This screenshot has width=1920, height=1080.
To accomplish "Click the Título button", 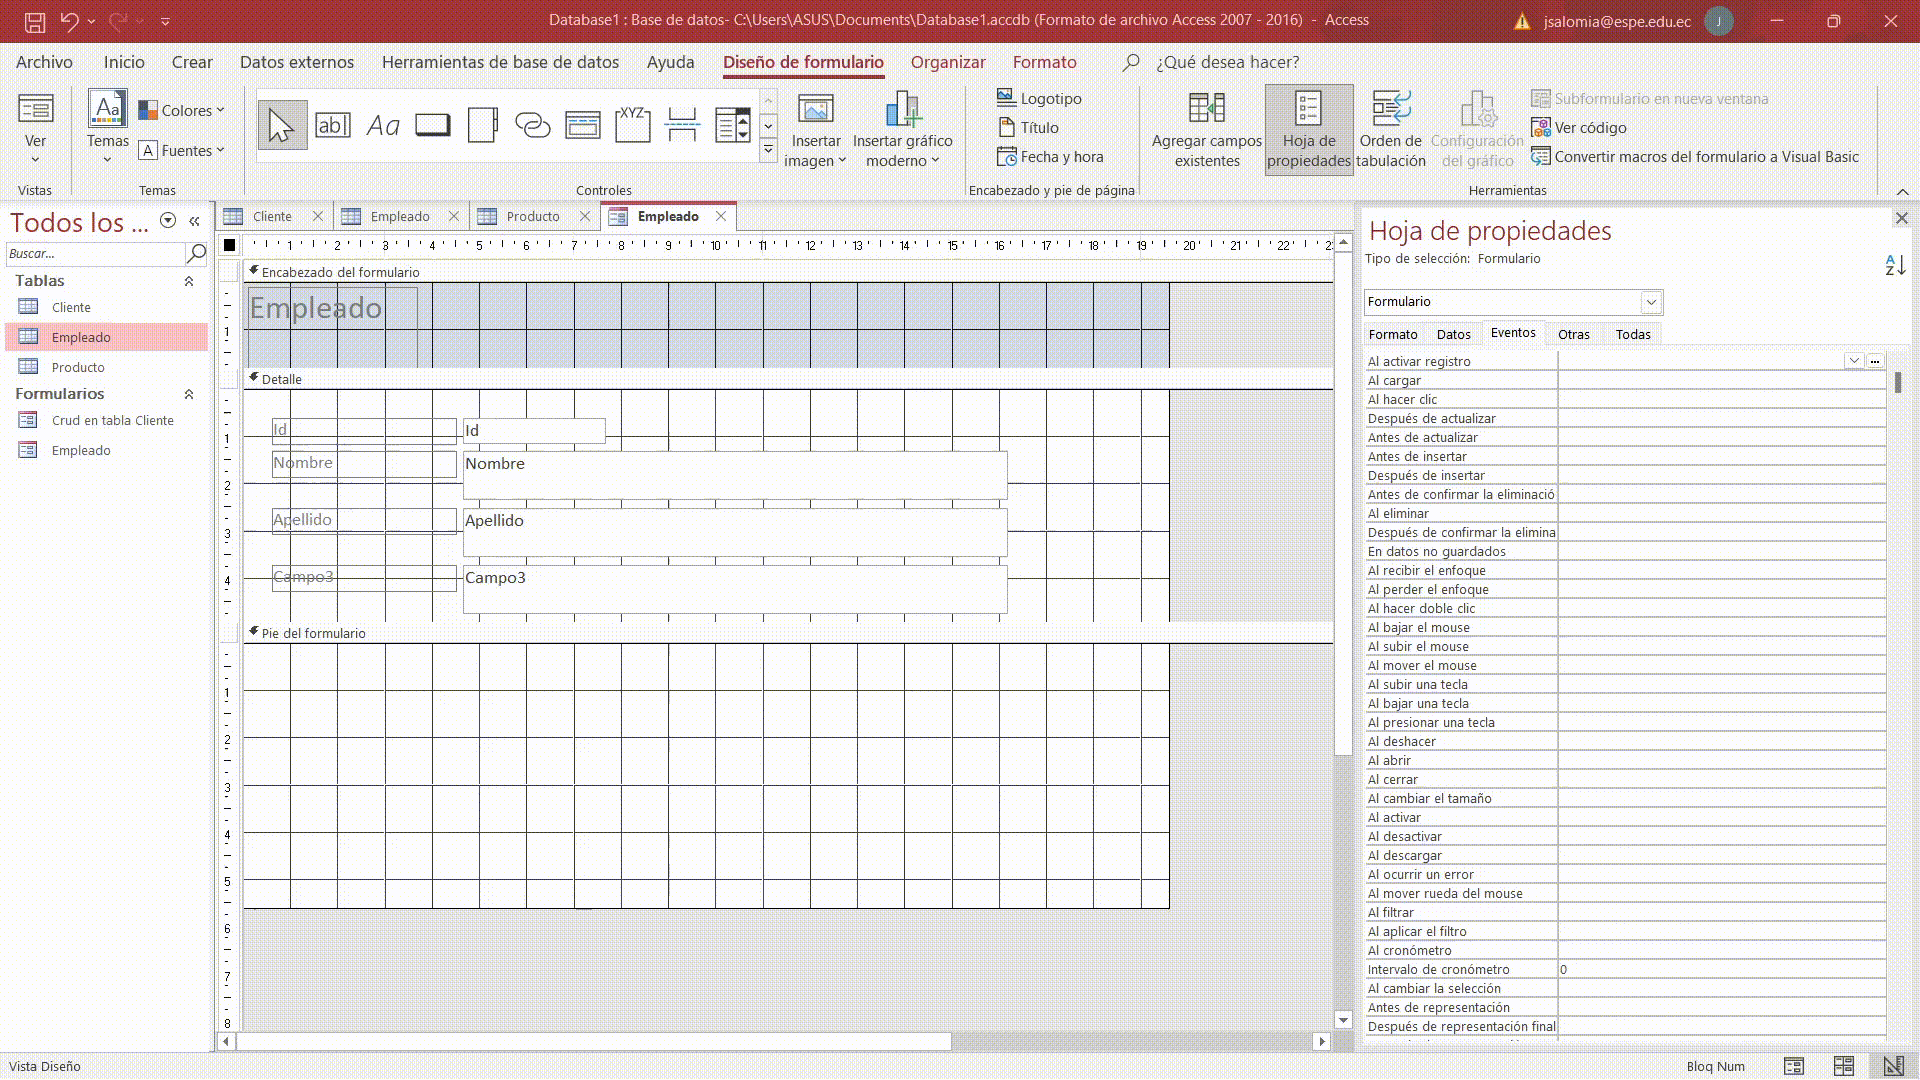I will coord(1028,127).
